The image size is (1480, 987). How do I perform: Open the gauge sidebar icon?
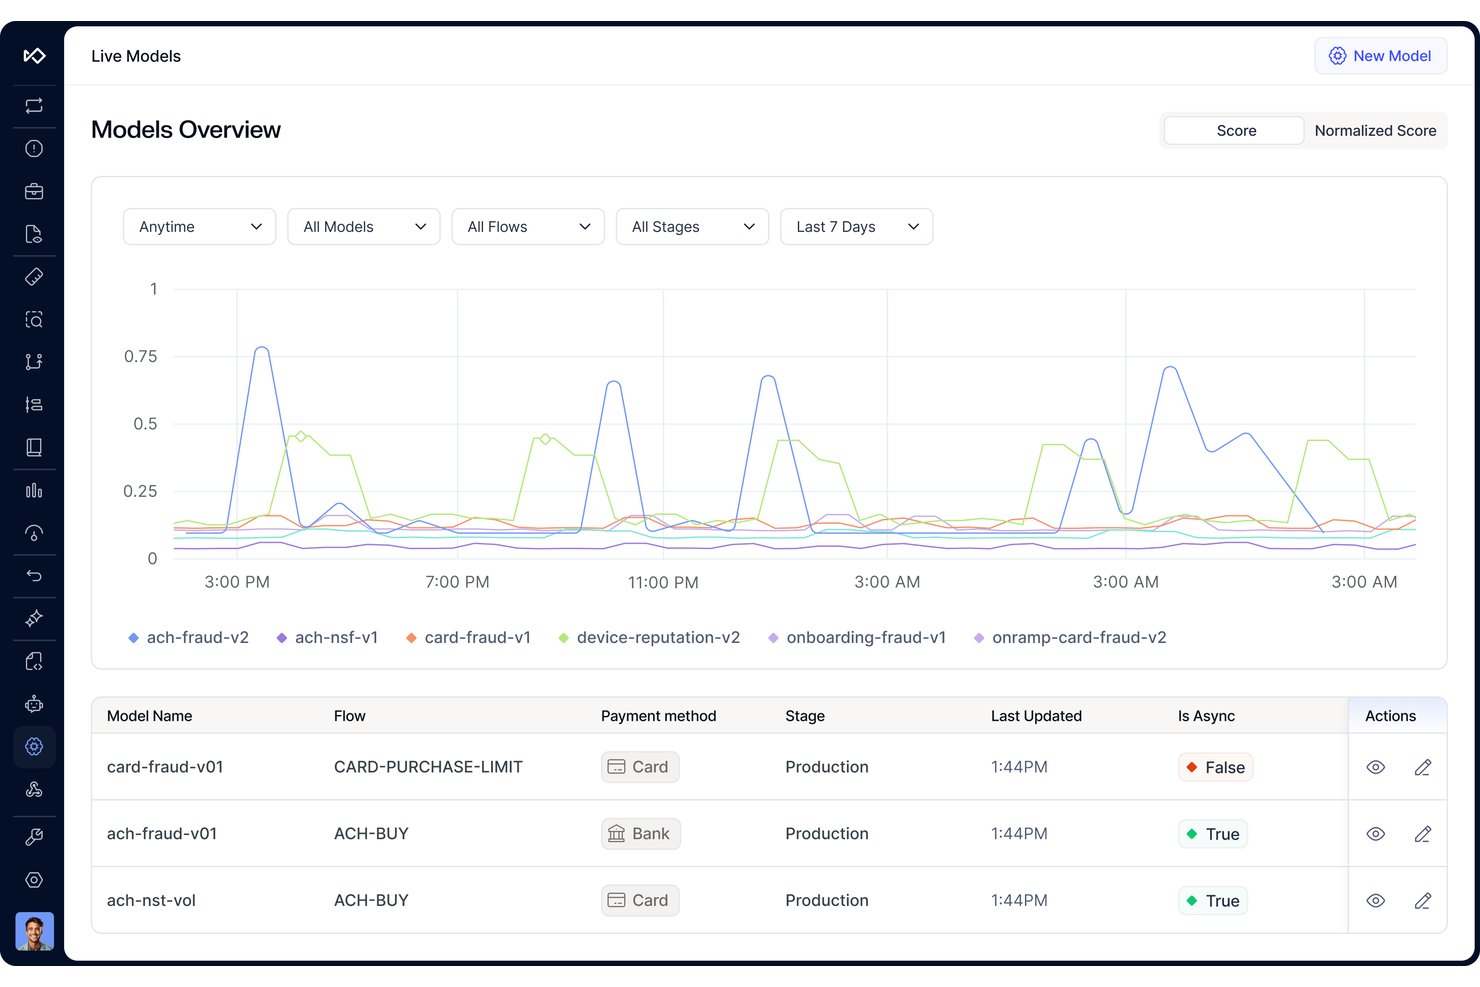point(34,533)
